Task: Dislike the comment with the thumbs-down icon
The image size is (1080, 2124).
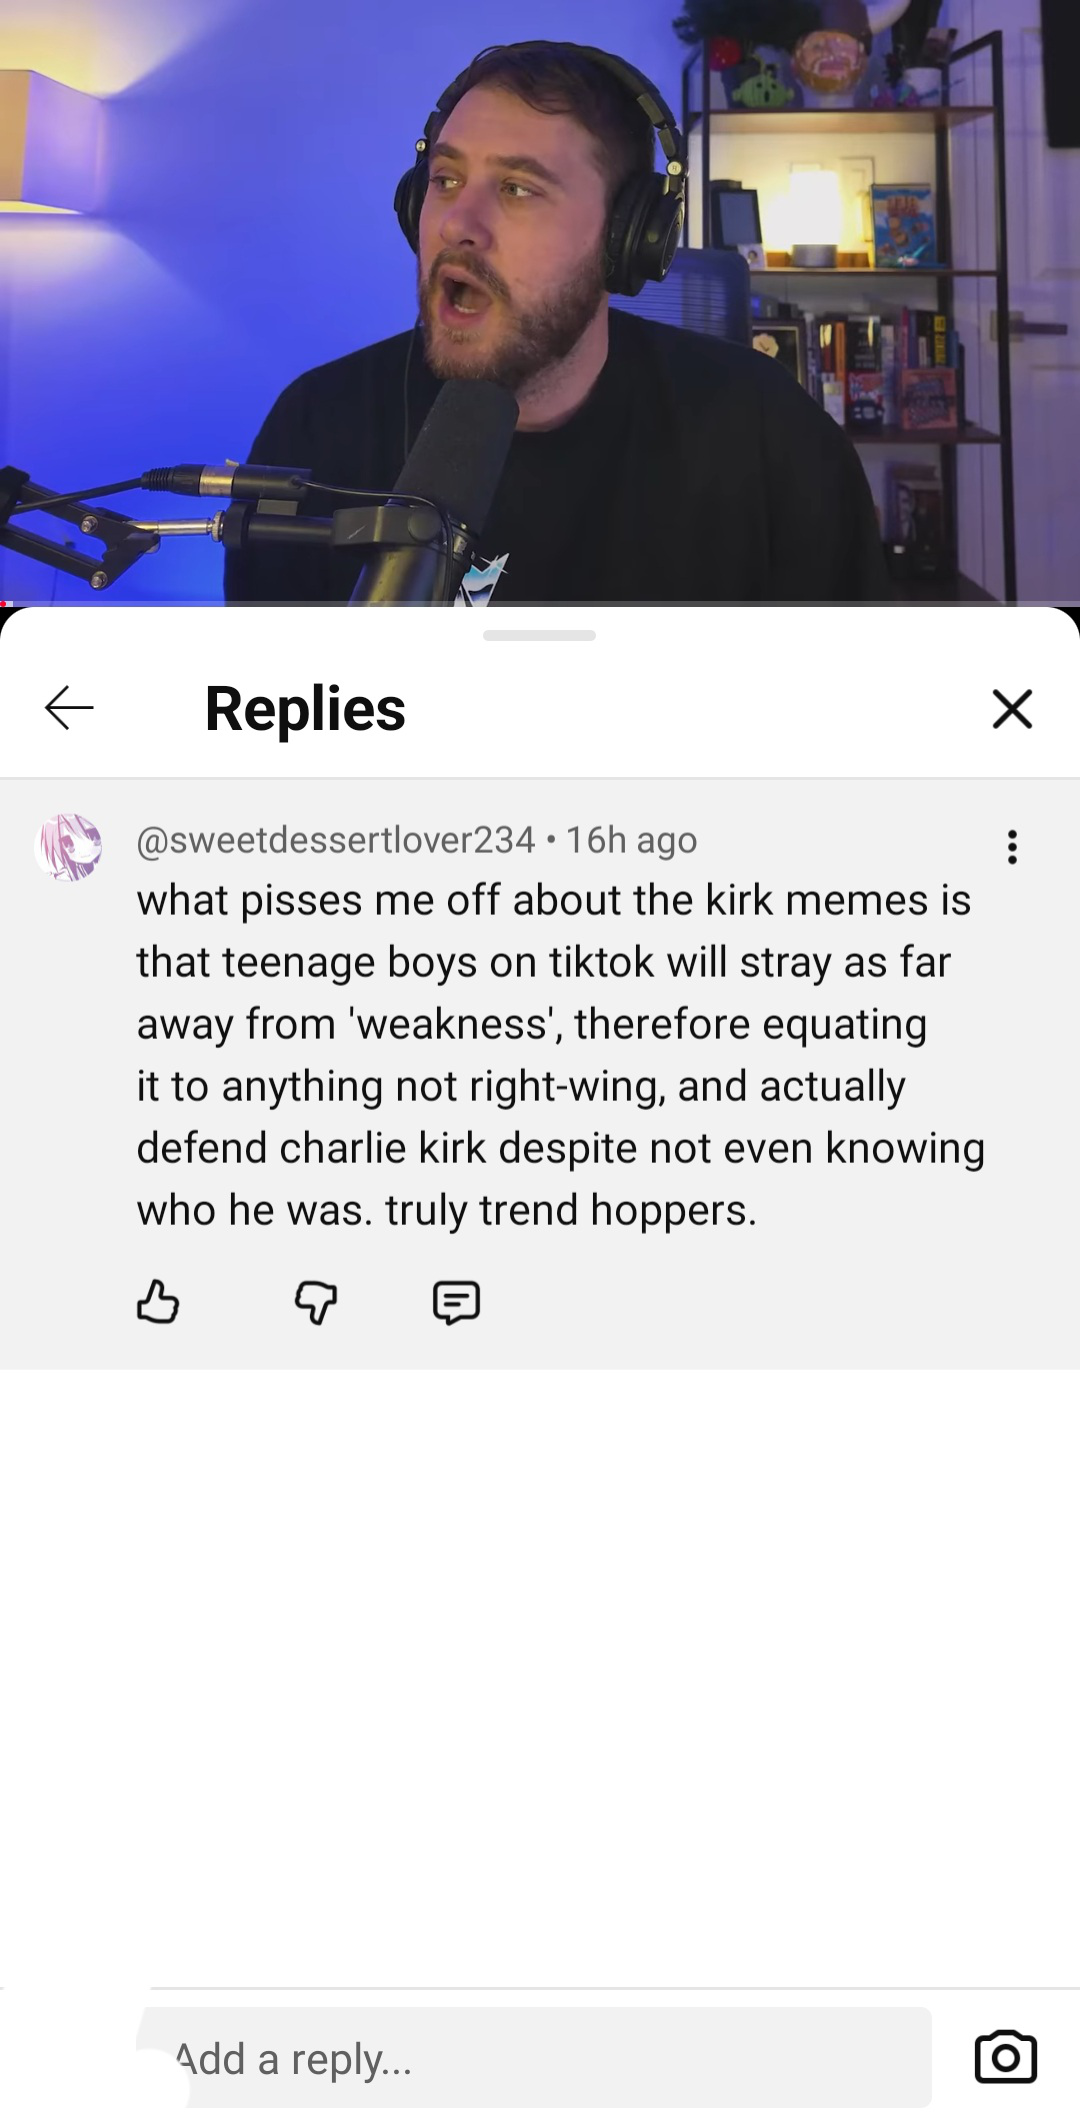Action: pos(316,1302)
